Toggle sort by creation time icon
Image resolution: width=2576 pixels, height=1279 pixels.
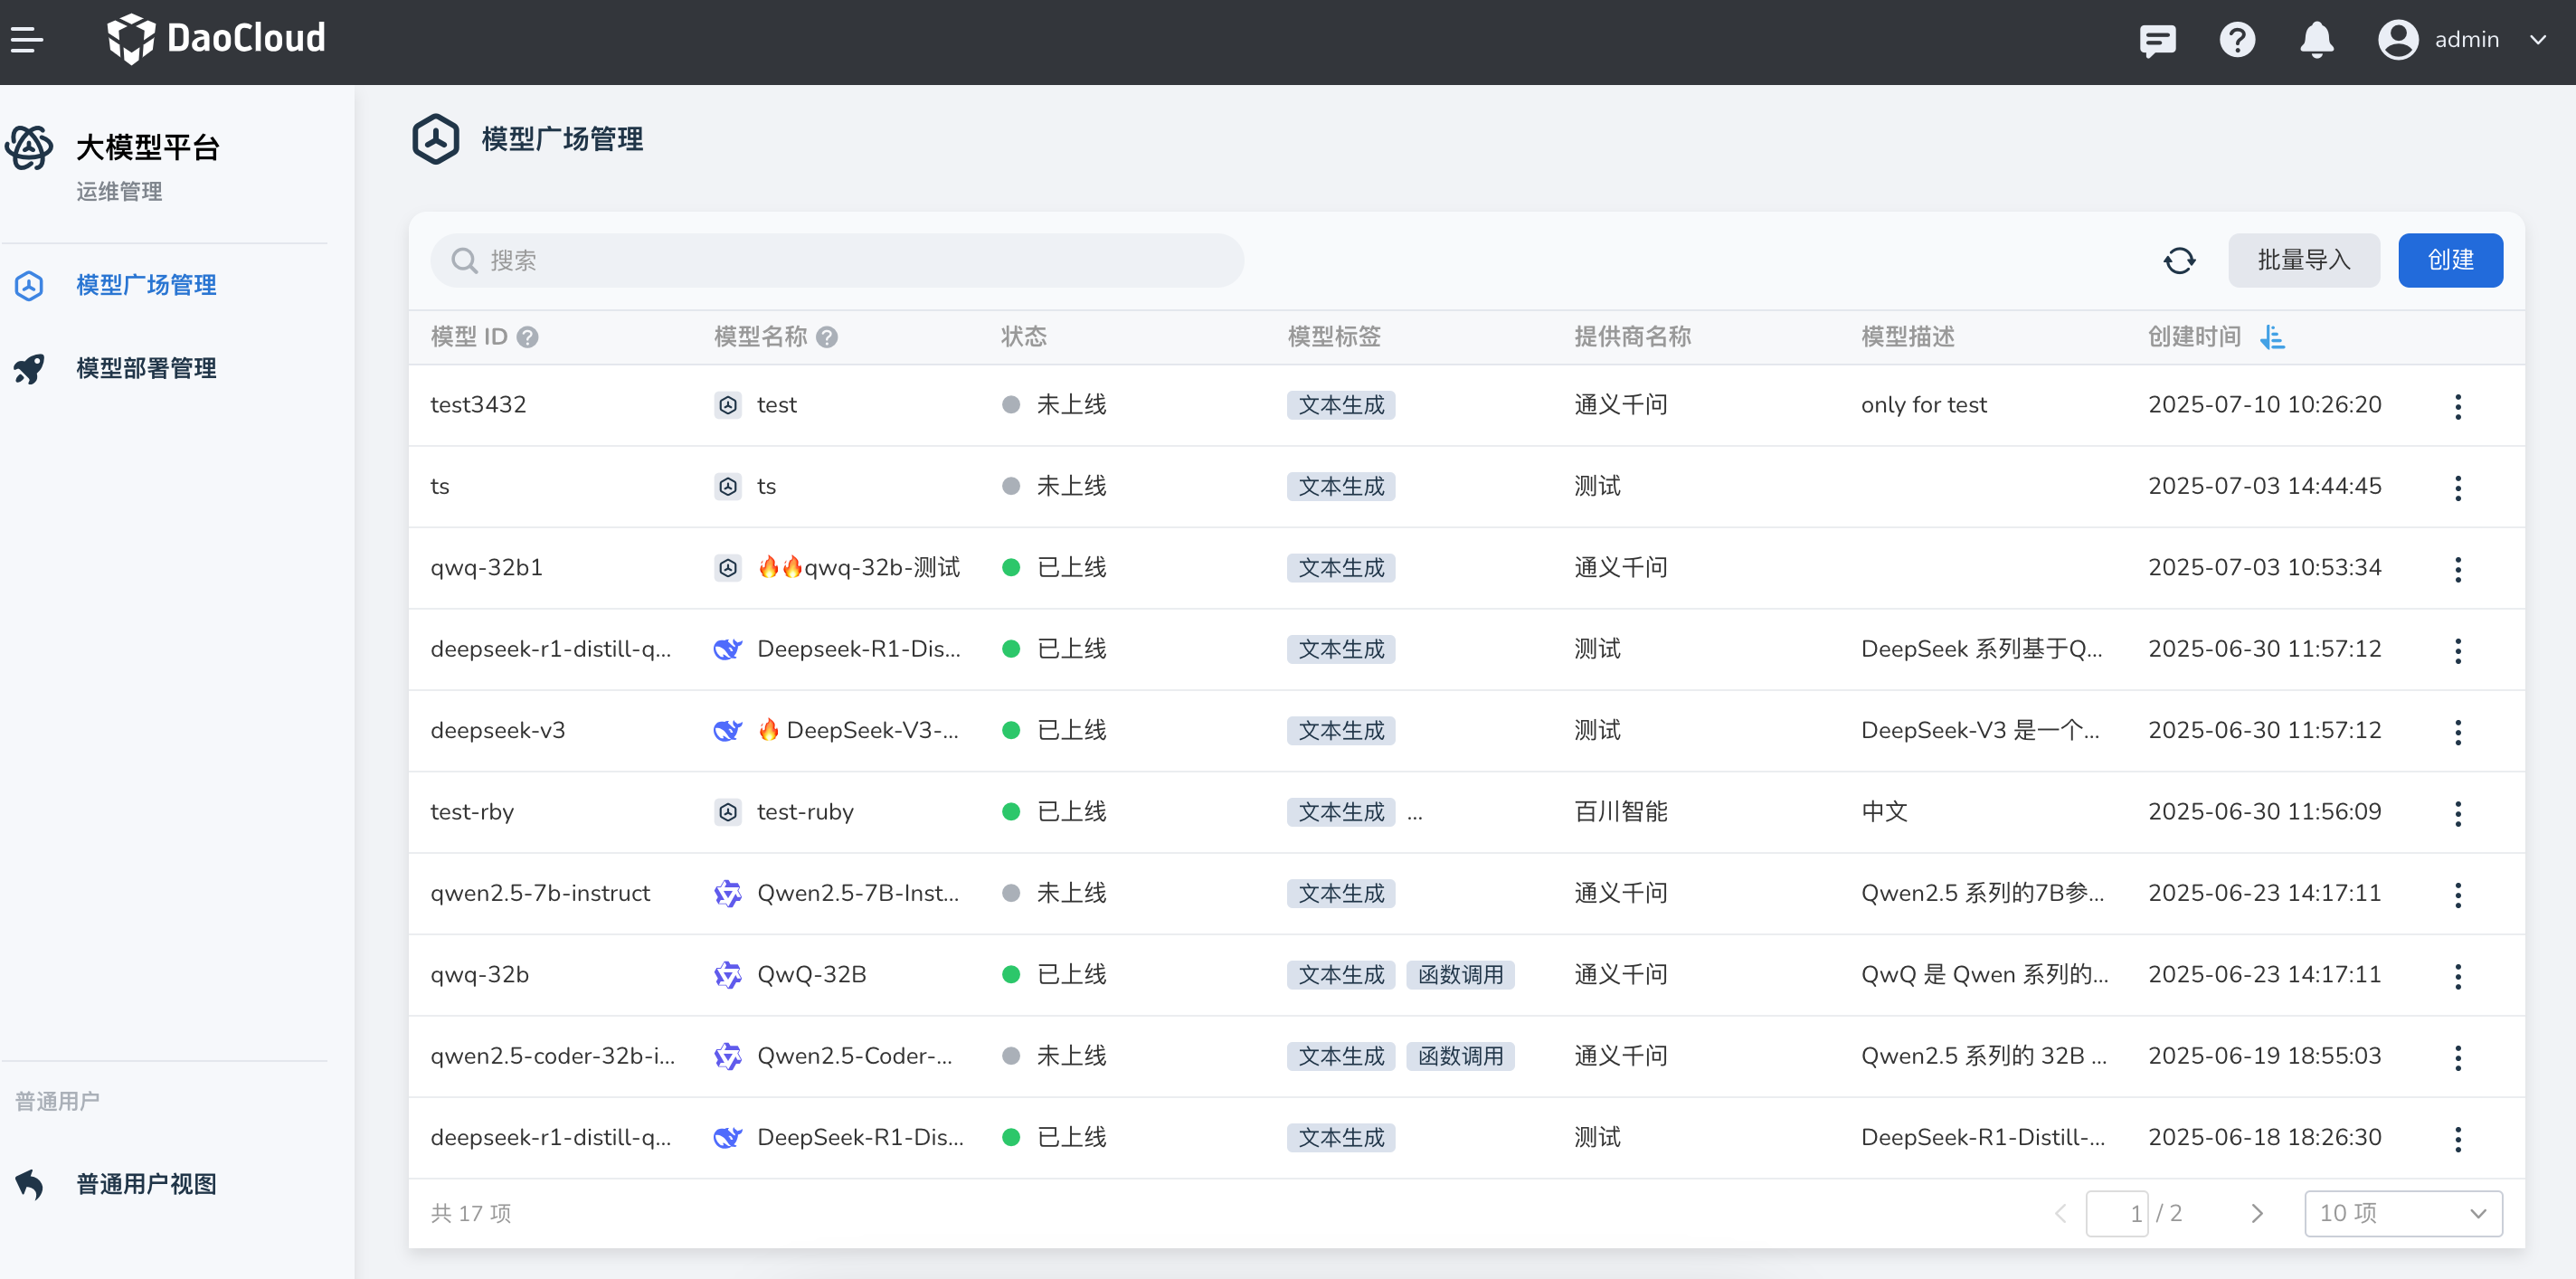click(2272, 337)
